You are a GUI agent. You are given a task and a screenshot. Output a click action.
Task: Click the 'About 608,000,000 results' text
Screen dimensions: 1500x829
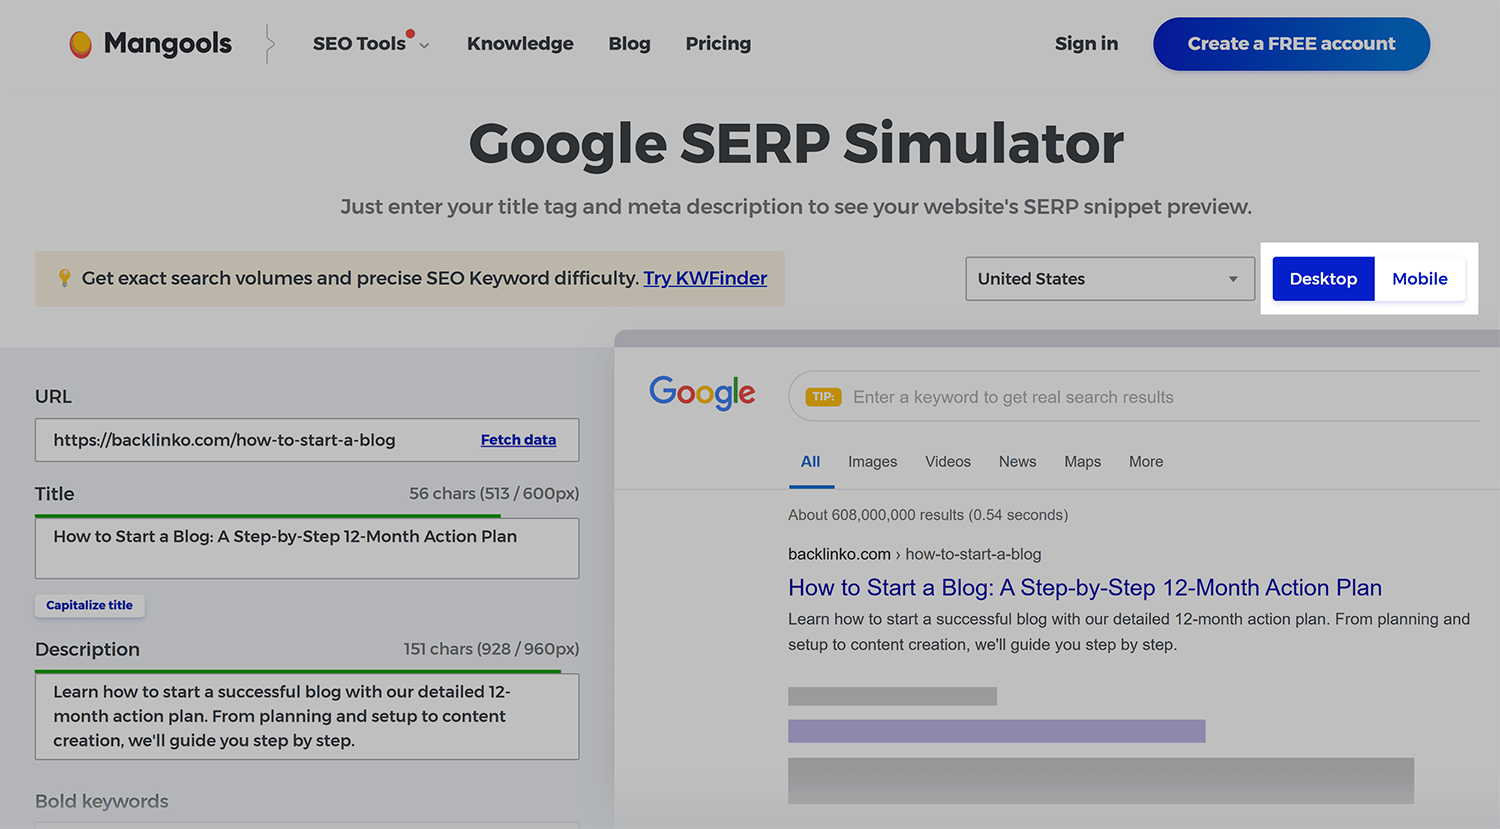tap(928, 515)
